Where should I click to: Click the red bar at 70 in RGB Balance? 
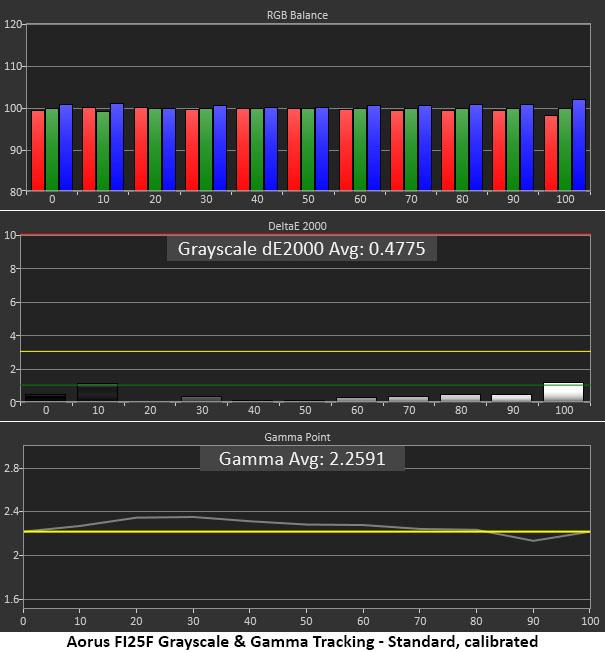click(397, 151)
